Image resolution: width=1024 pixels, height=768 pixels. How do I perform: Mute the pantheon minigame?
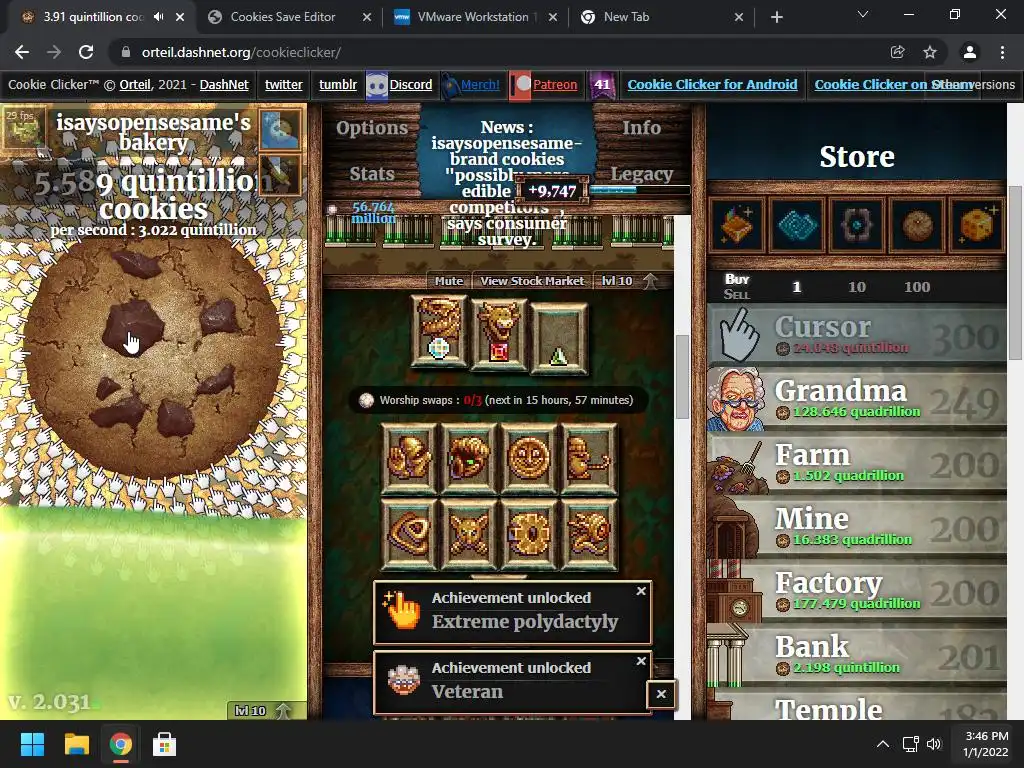(449, 281)
